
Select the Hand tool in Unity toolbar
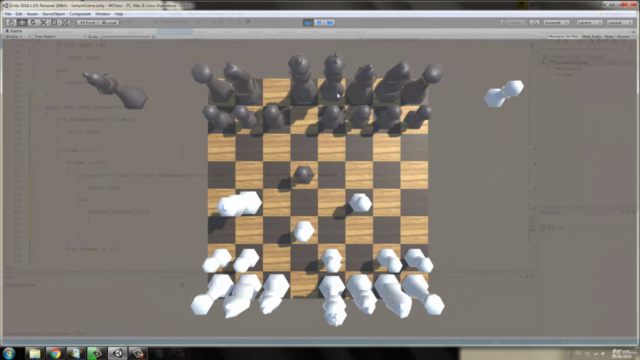(x=11, y=22)
